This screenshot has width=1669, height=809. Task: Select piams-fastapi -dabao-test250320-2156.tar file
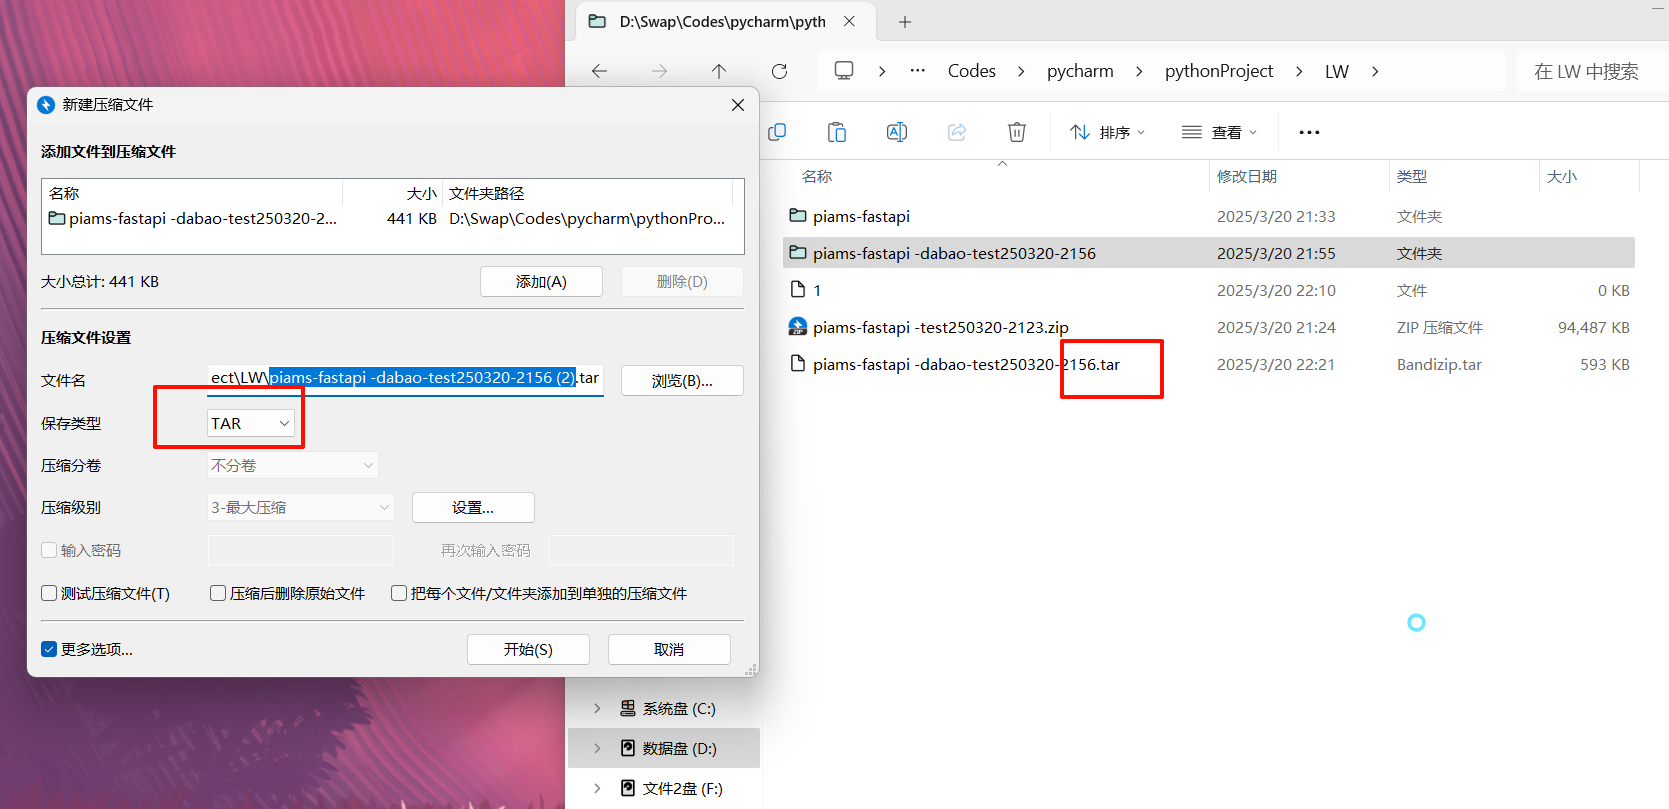[x=1208, y=364]
